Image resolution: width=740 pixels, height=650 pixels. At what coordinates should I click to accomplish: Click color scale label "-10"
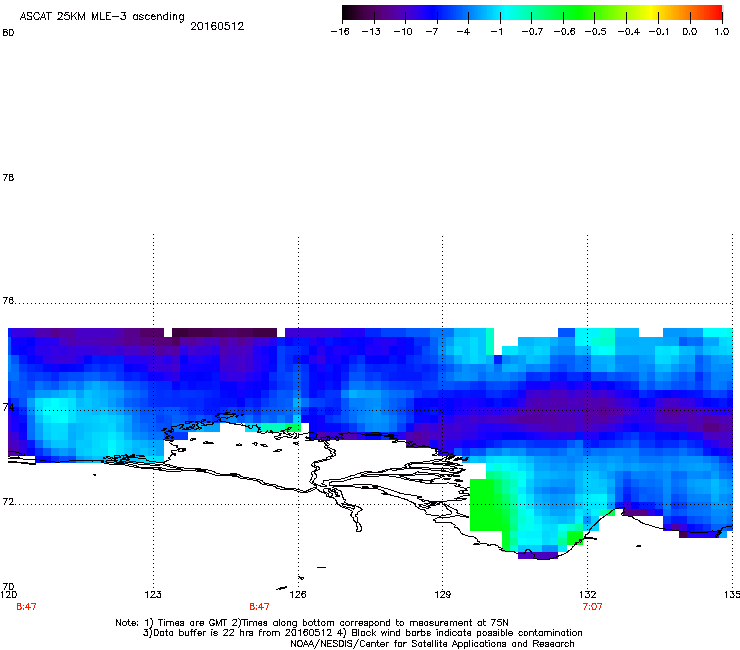403,32
